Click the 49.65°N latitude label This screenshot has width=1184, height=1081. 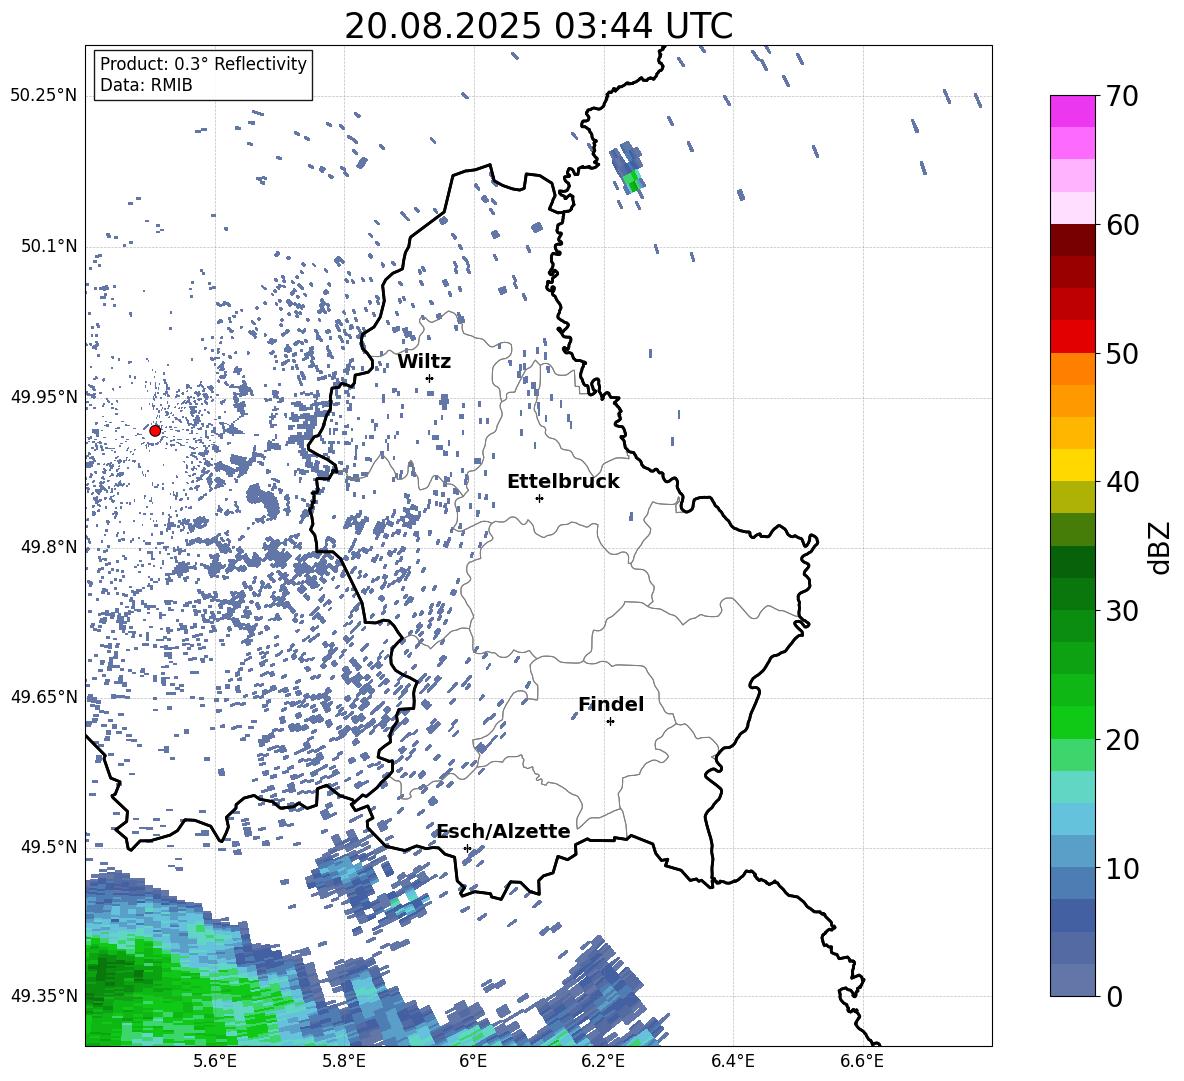44,697
